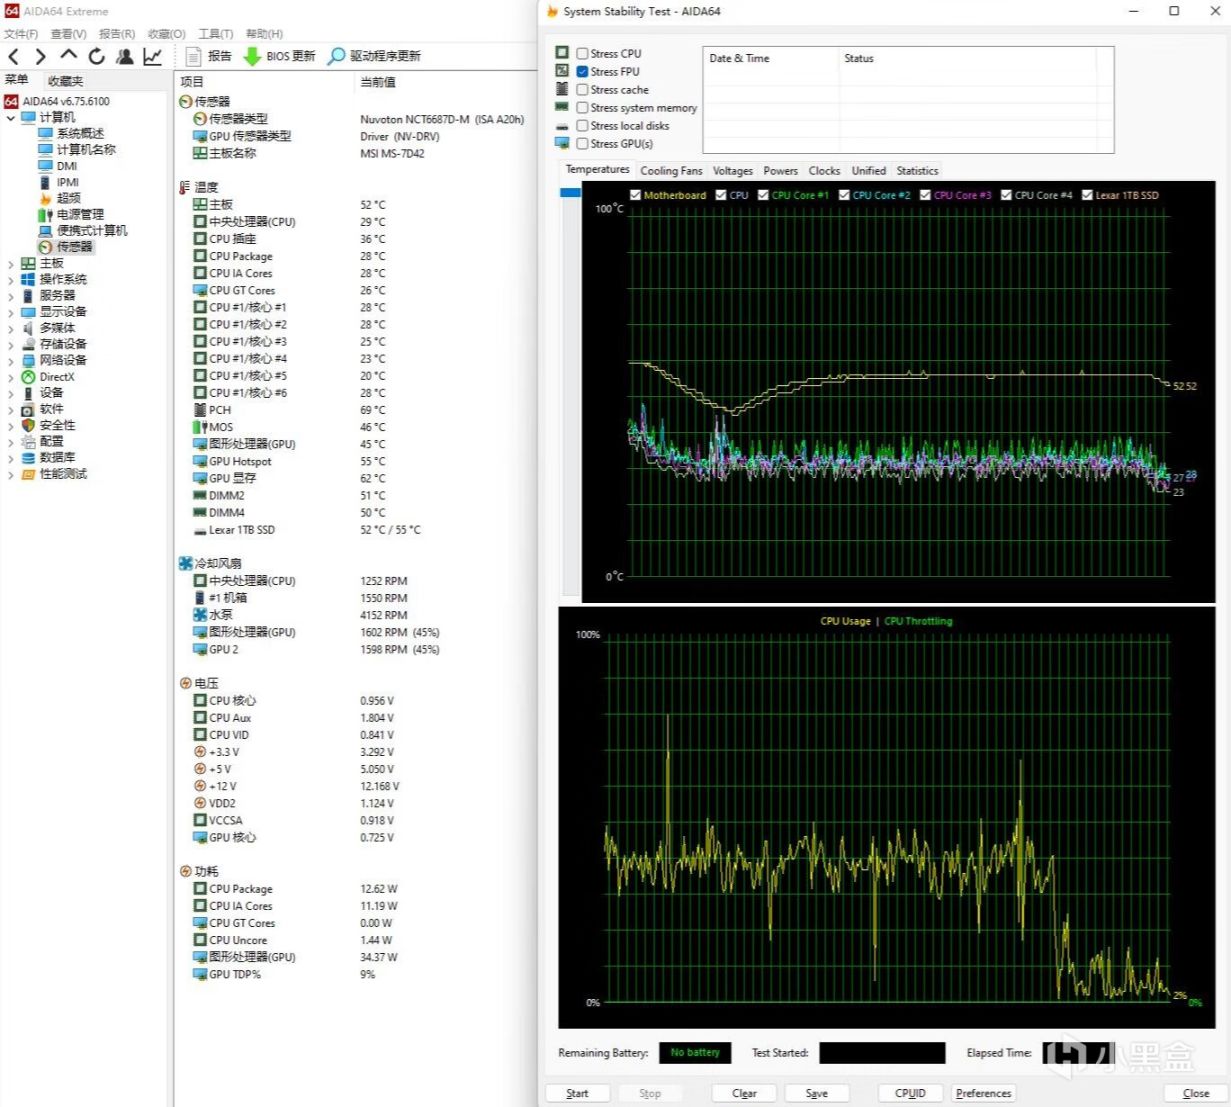Image resolution: width=1231 pixels, height=1107 pixels.
Task: Expand the 显示设备 tree node
Action: 11,312
